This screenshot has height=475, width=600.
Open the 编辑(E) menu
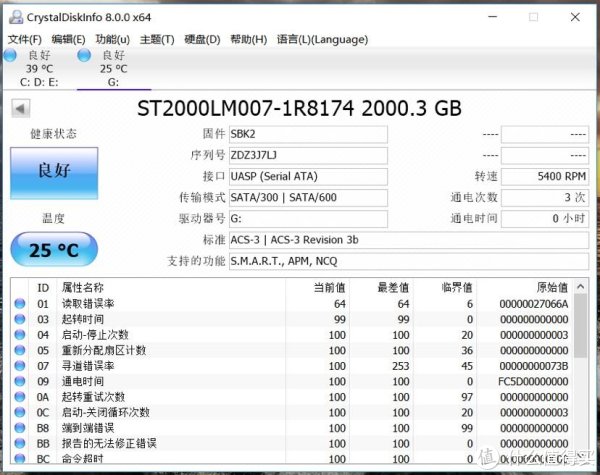coord(68,39)
